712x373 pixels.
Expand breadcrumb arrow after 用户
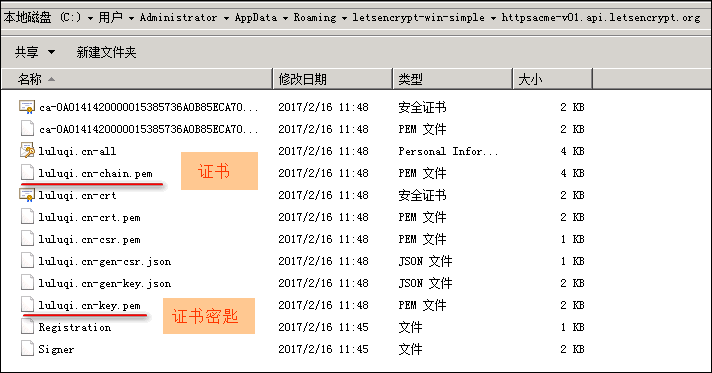click(131, 18)
